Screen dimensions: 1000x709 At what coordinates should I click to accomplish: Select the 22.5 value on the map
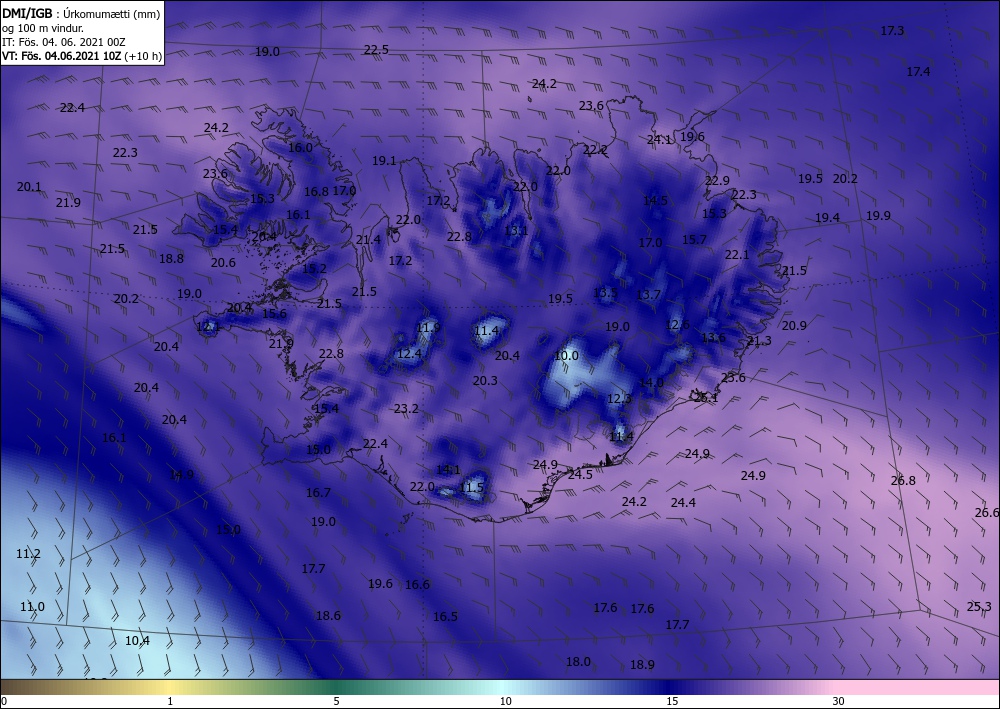376,50
